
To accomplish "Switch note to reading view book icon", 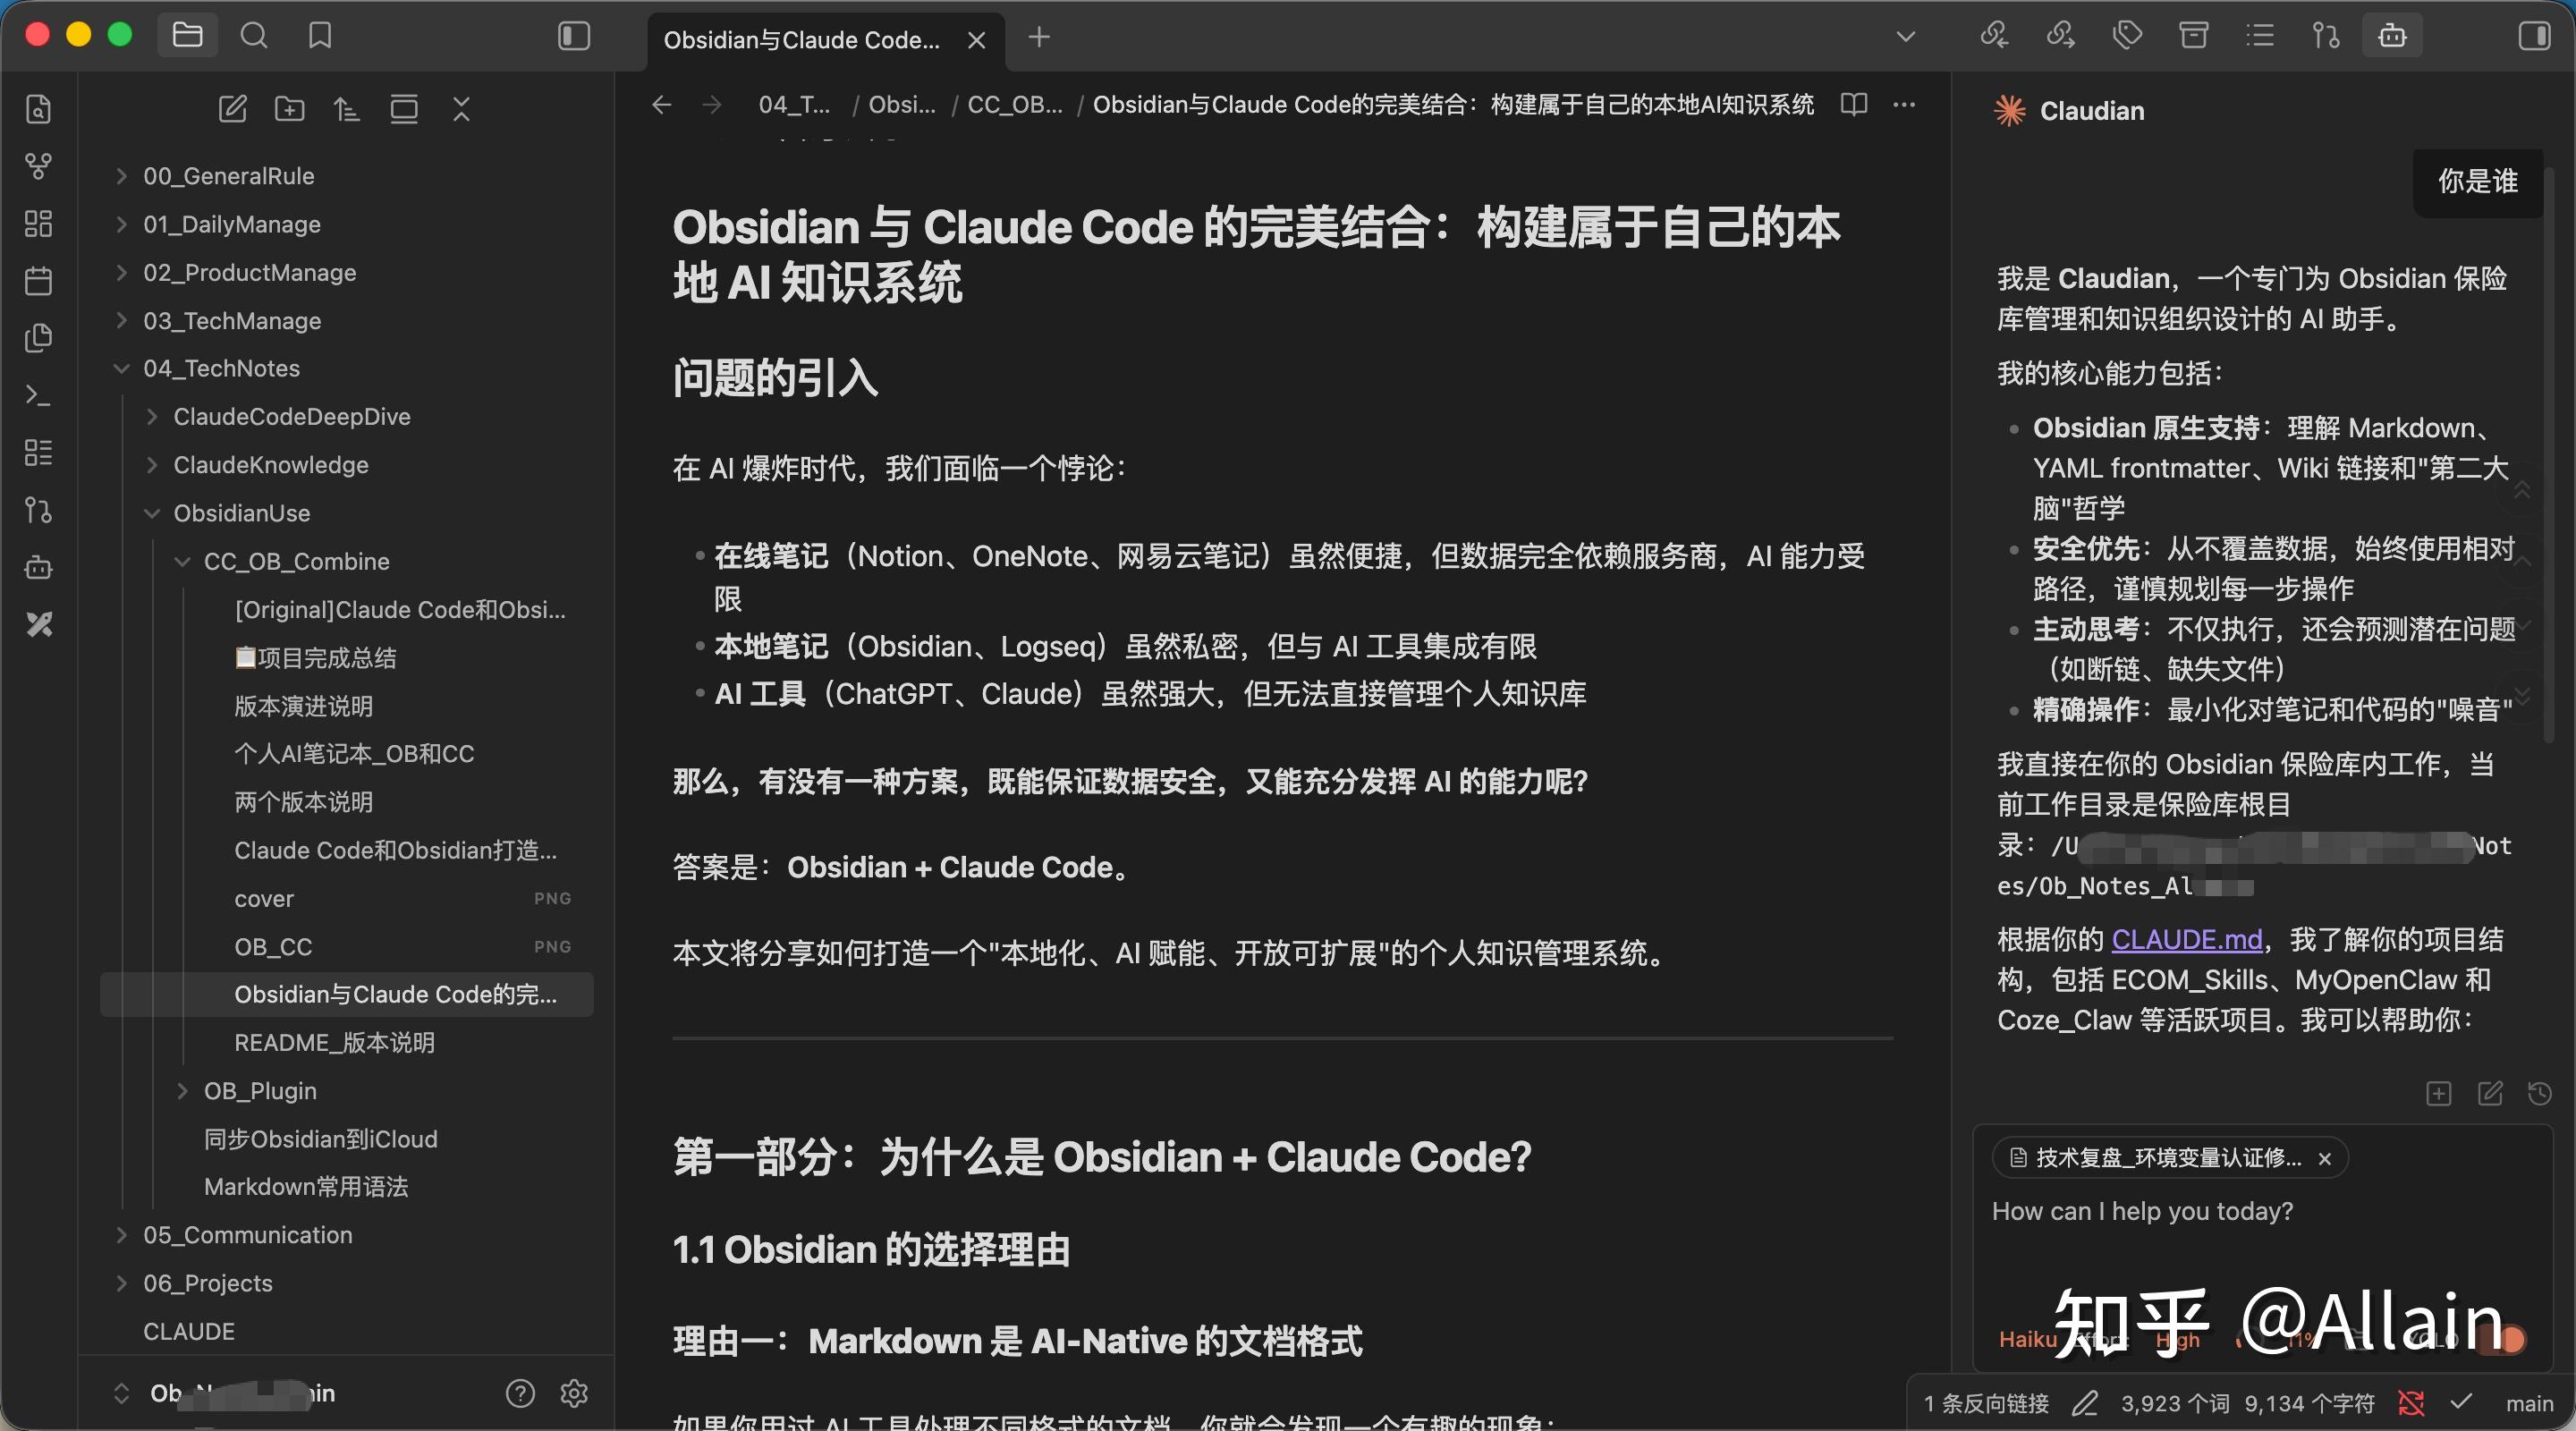I will pos(1854,104).
